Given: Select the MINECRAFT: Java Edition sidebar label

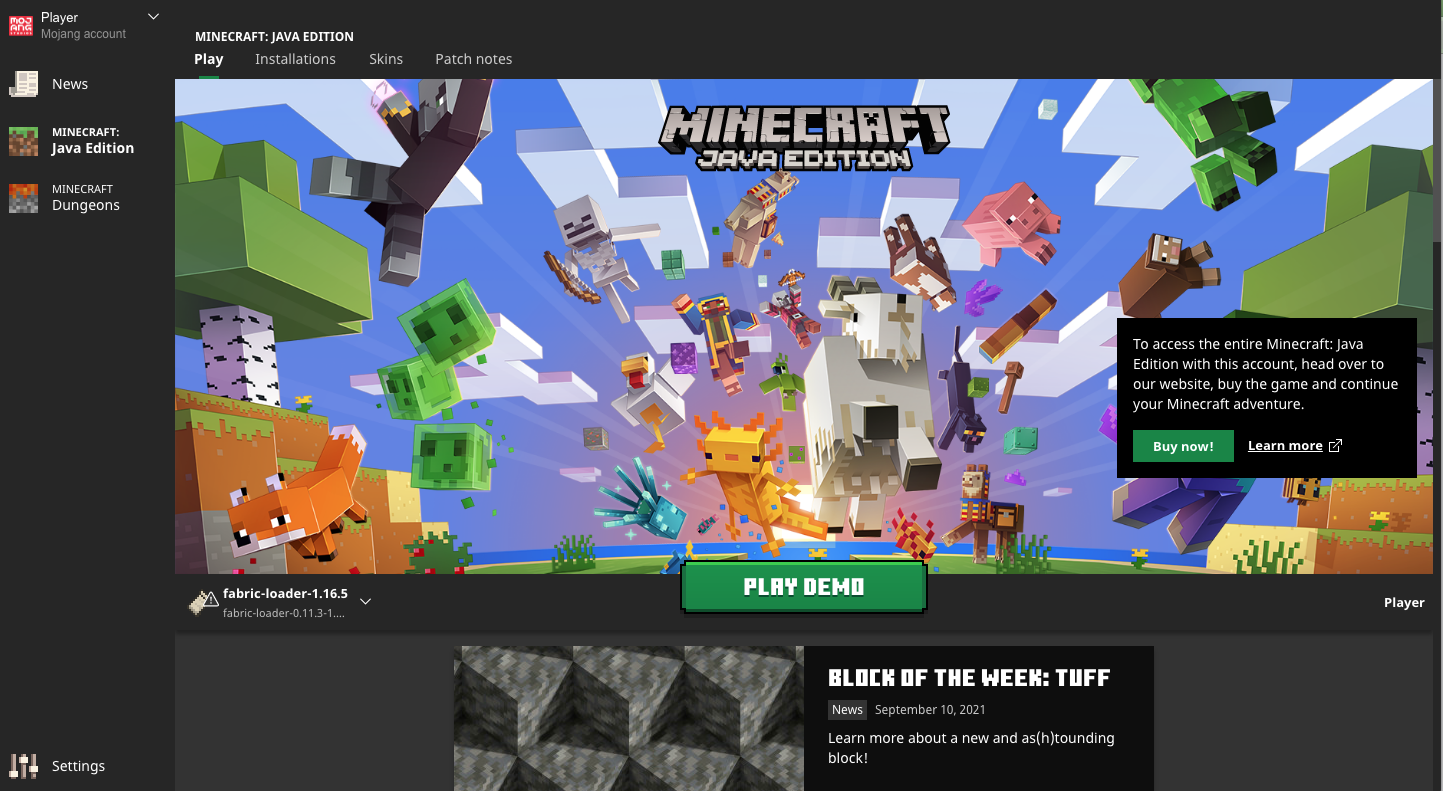Looking at the screenshot, I should pos(93,141).
